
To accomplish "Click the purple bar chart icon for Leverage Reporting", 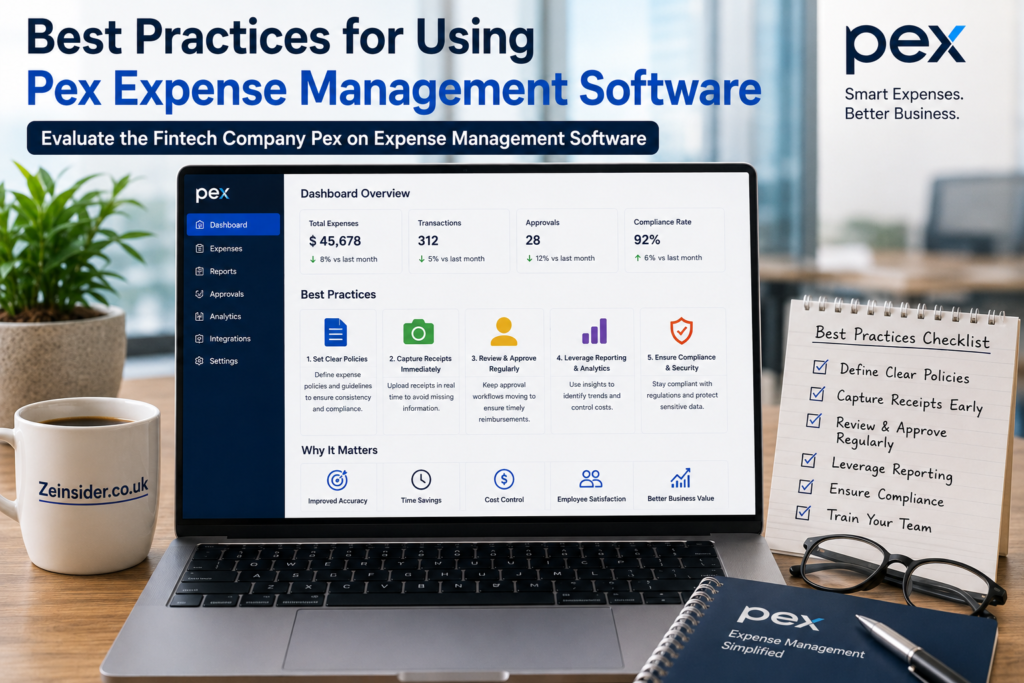I will click(x=594, y=331).
